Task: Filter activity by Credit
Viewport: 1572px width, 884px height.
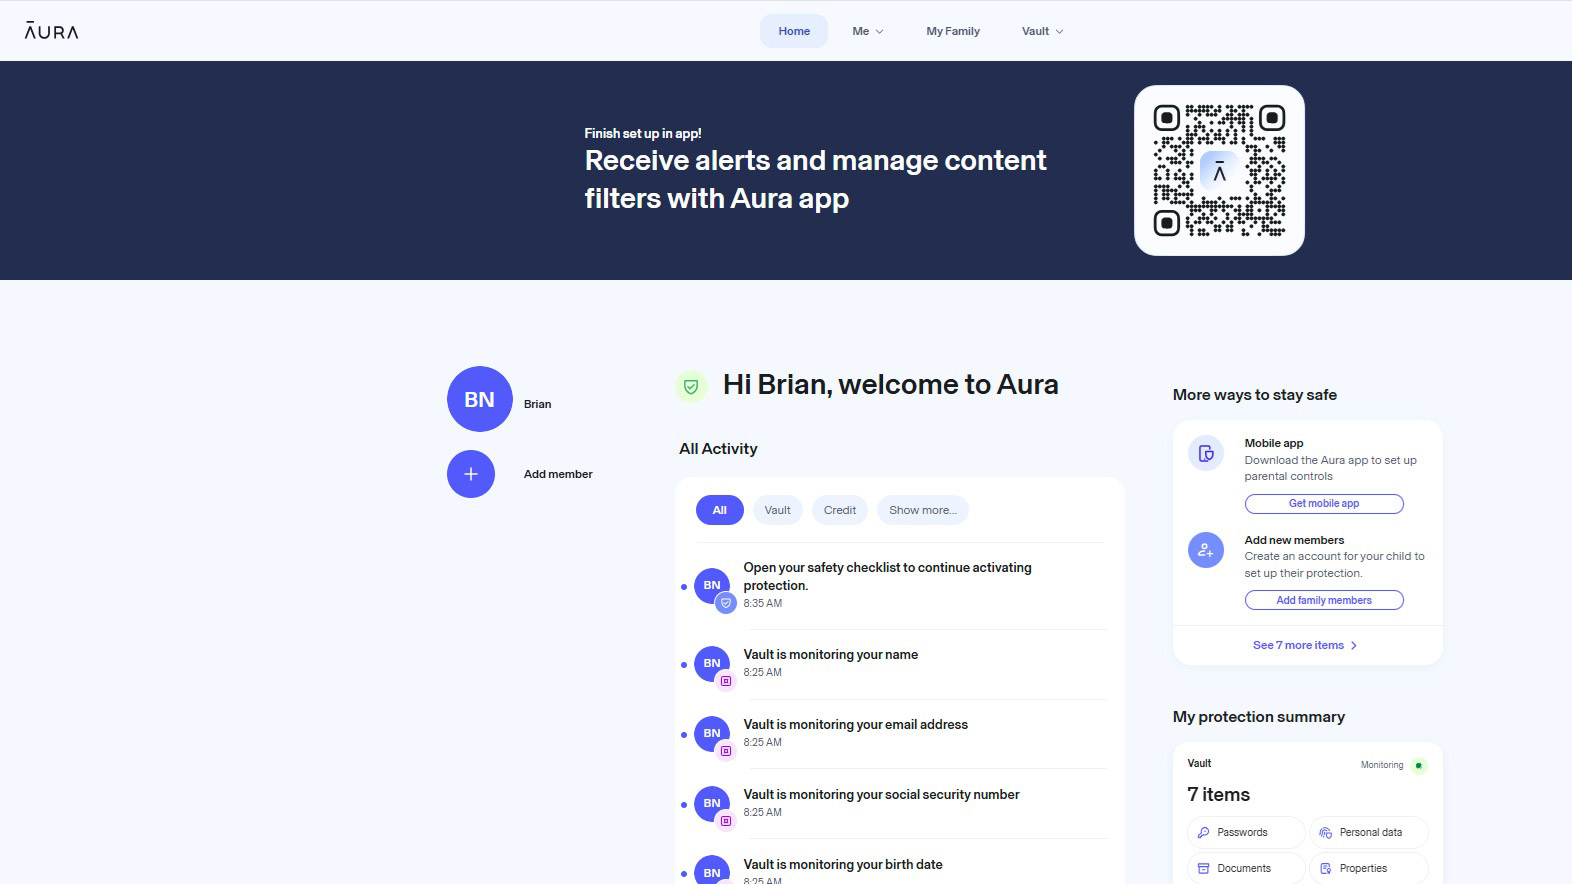Action: [840, 510]
